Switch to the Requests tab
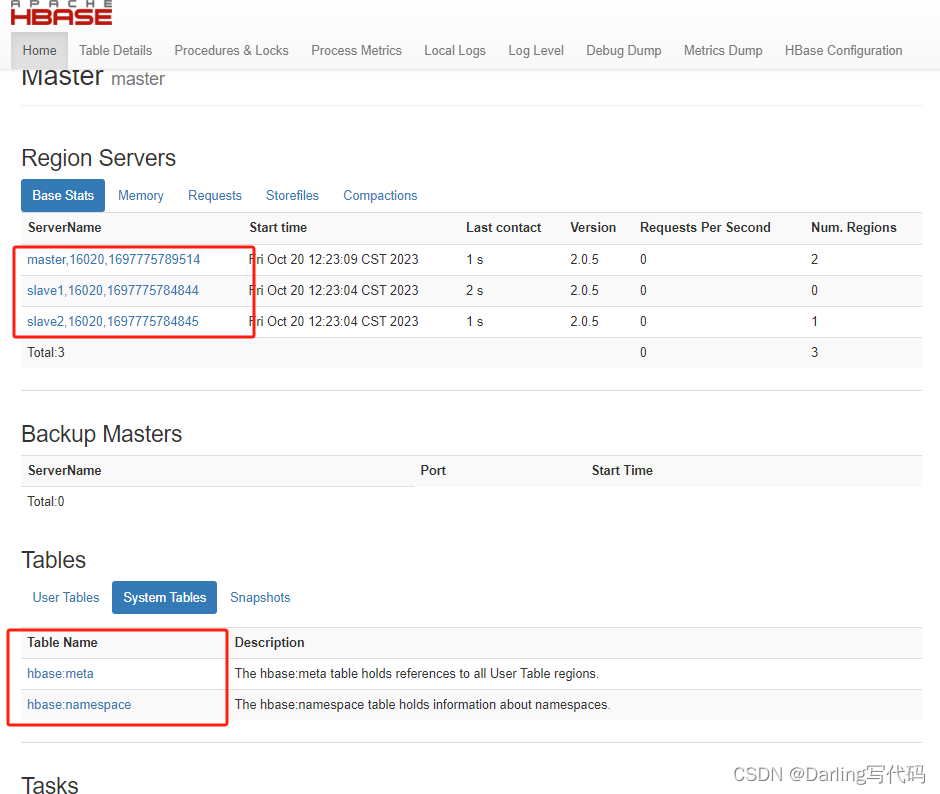940x794 pixels. pyautogui.click(x=214, y=195)
